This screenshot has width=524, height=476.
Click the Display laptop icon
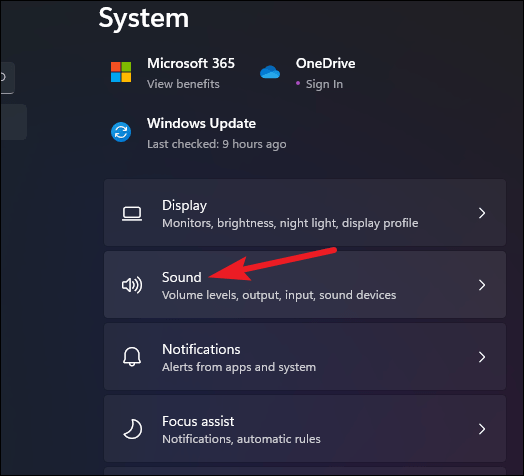132,214
